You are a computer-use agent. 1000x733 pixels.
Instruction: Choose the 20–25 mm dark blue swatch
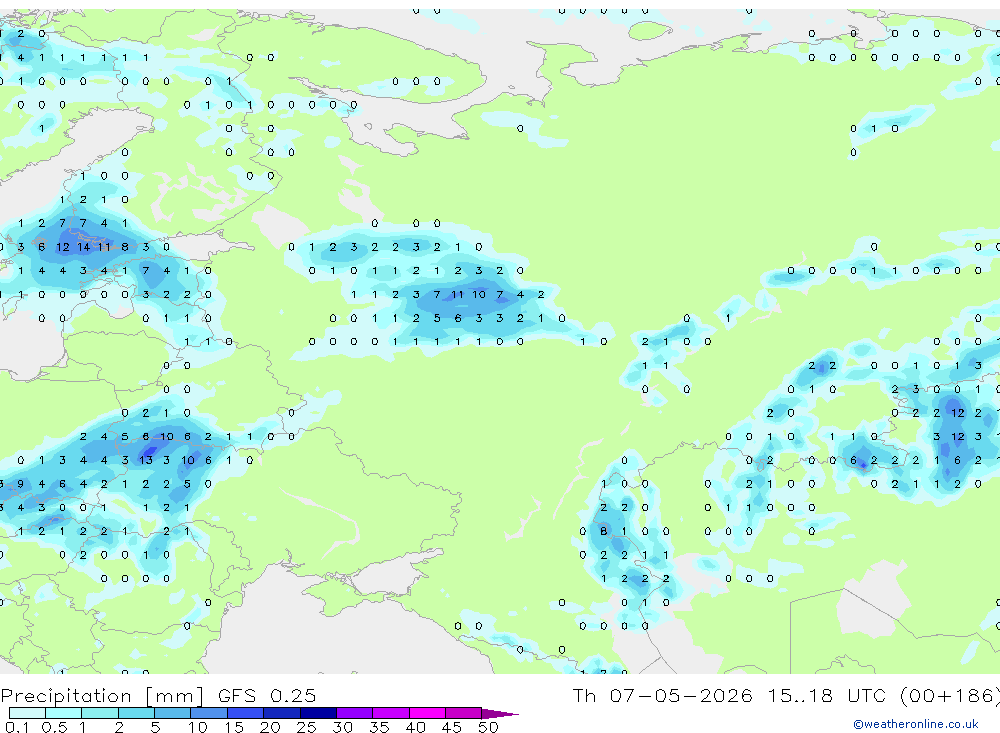coord(282,713)
